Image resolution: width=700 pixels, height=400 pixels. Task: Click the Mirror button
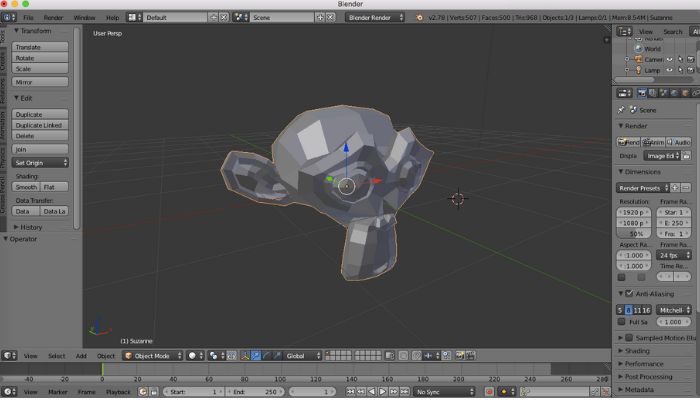point(40,82)
